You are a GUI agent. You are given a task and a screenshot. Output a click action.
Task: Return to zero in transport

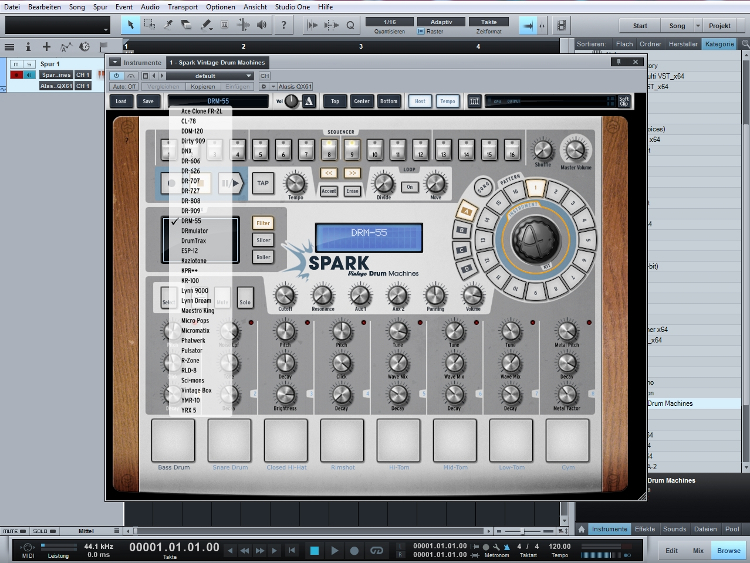292,551
